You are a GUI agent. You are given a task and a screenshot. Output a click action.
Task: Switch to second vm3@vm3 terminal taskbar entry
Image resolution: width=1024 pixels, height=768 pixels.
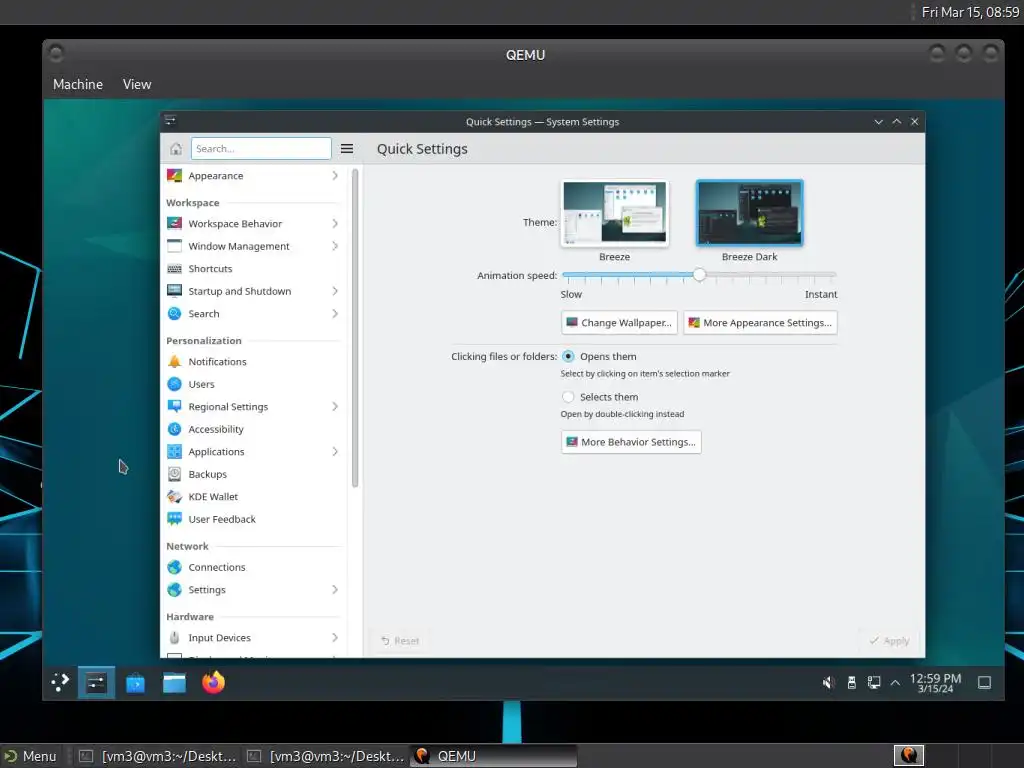coord(325,756)
